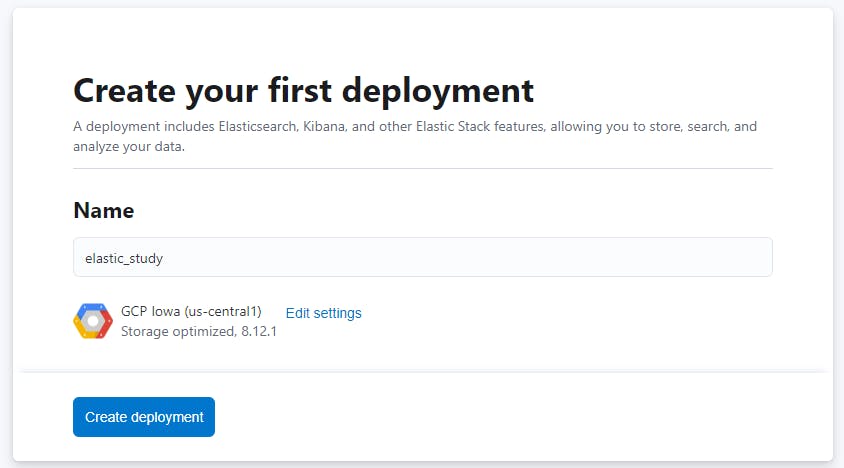The width and height of the screenshot is (844, 468).
Task: Click the Elastic Stack features phrase
Action: pyautogui.click(x=480, y=127)
